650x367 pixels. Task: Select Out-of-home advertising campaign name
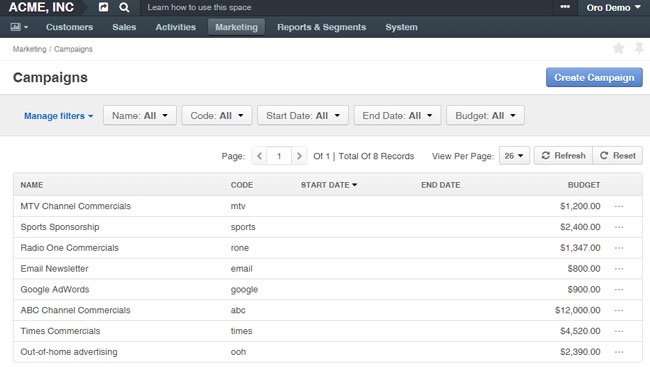coord(69,352)
